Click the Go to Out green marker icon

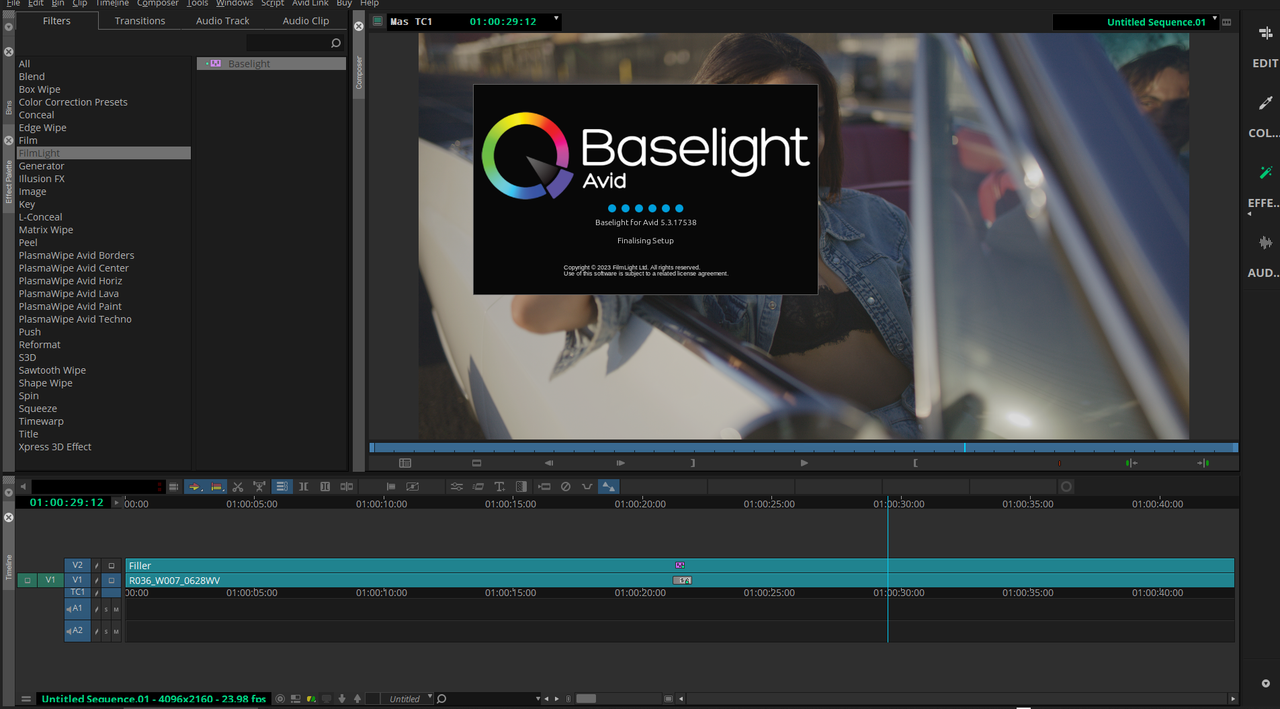1204,463
